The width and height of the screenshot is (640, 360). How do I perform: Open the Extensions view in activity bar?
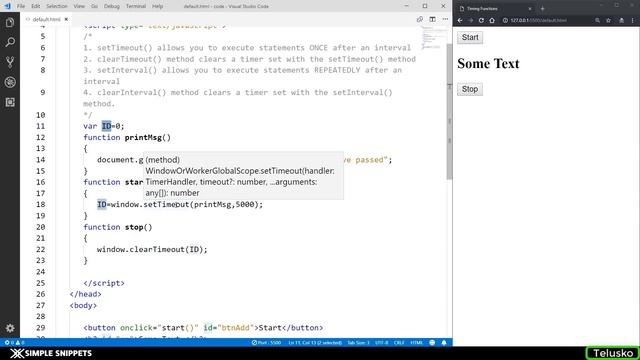click(x=10, y=102)
